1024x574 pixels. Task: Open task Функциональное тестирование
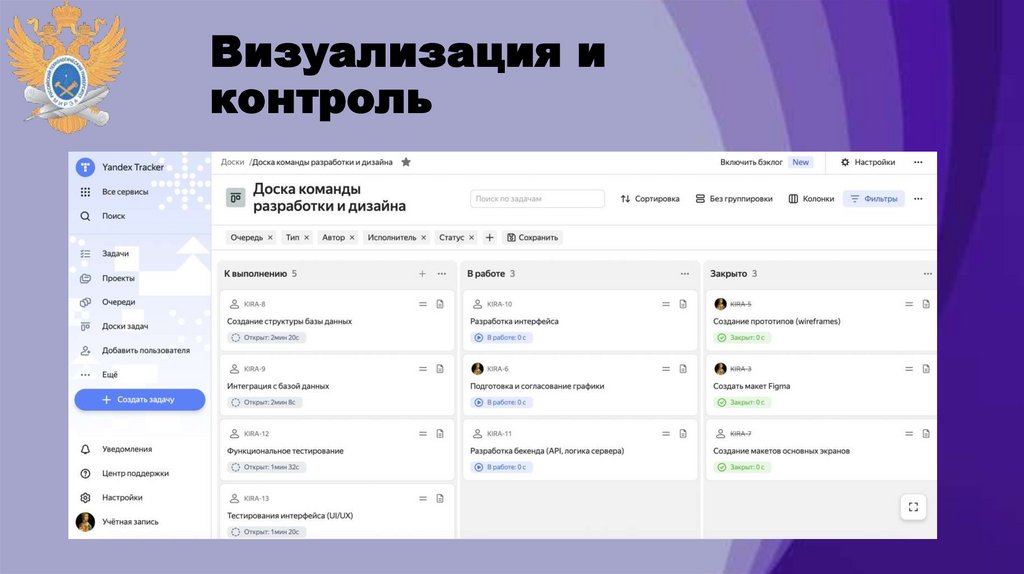click(x=285, y=451)
